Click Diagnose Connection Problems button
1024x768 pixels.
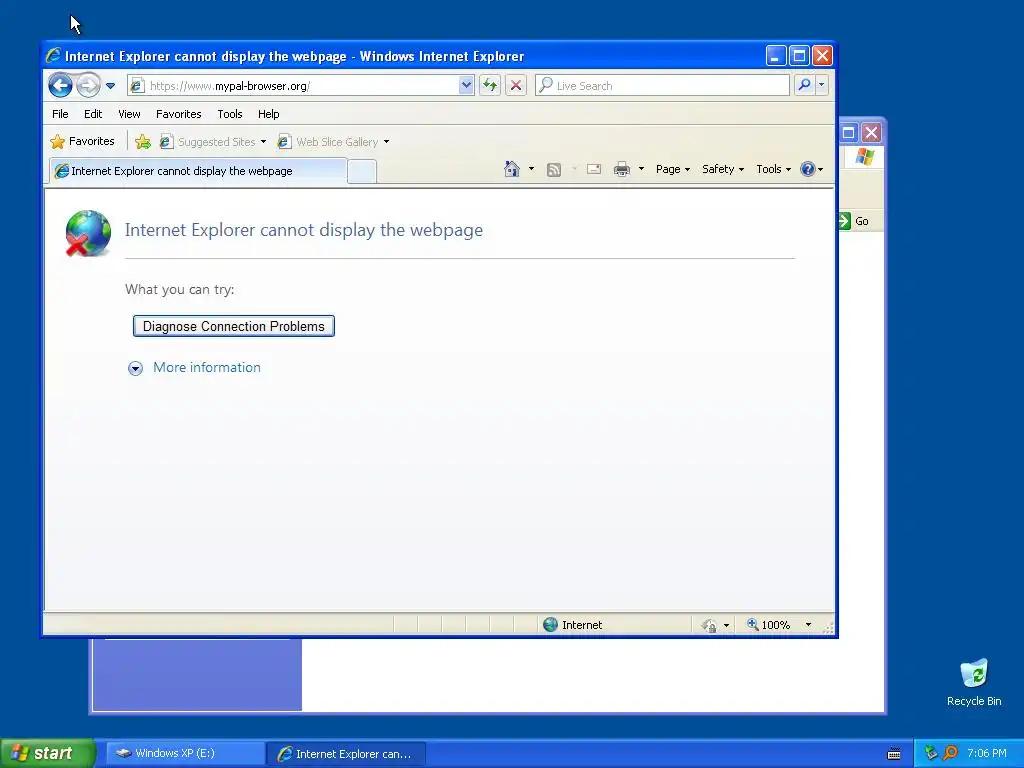[234, 326]
